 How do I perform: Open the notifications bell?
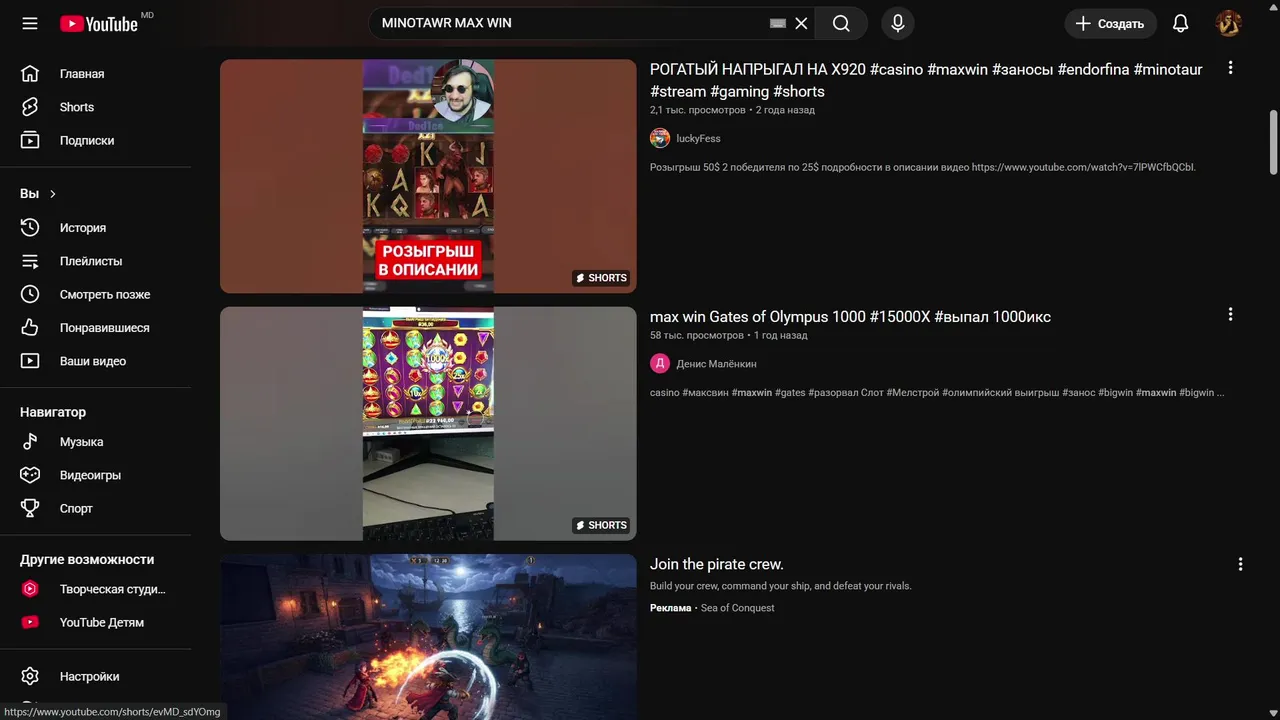coord(1181,23)
